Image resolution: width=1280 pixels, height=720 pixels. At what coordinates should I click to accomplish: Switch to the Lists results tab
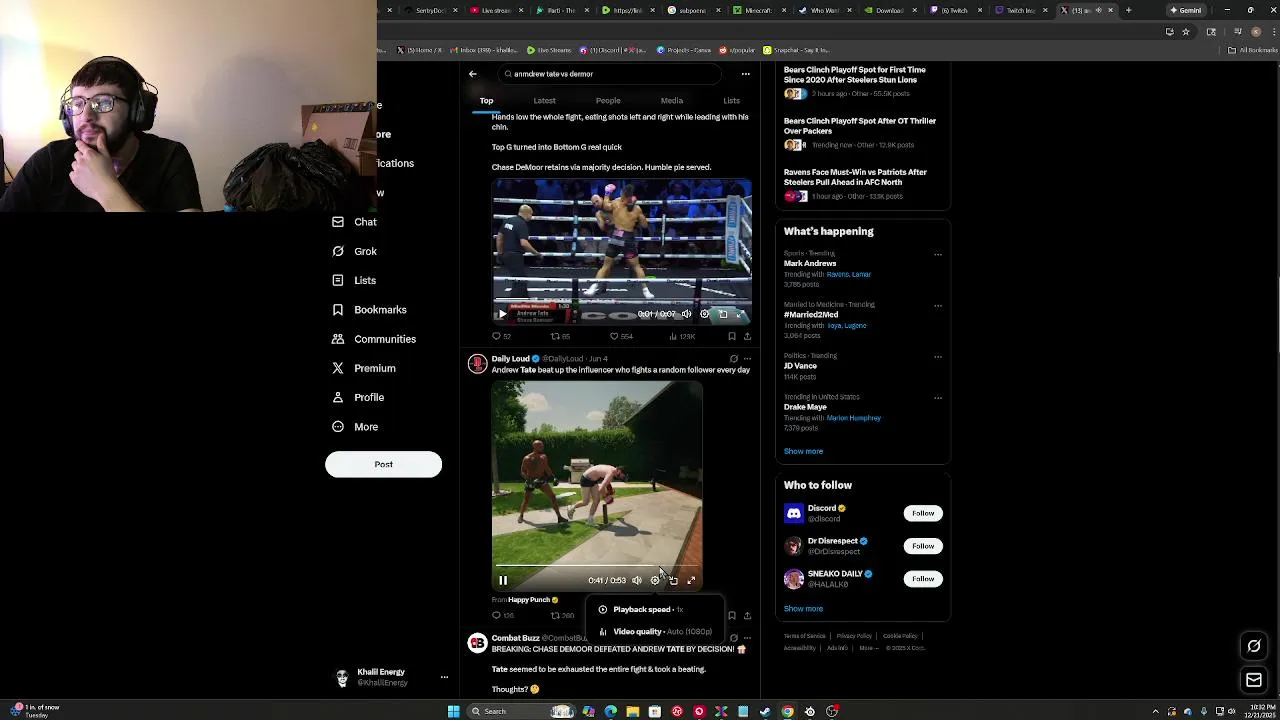coord(731,100)
